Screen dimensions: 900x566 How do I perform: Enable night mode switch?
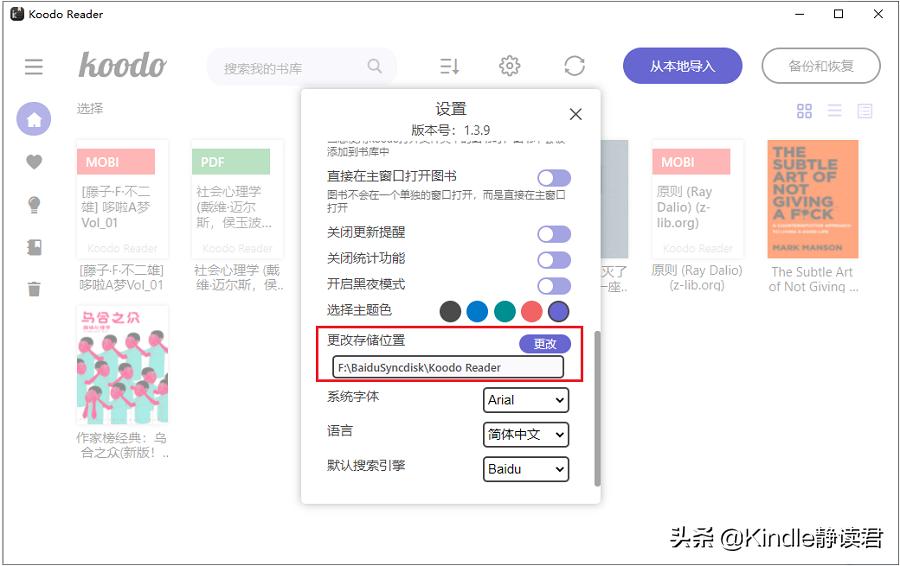554,286
